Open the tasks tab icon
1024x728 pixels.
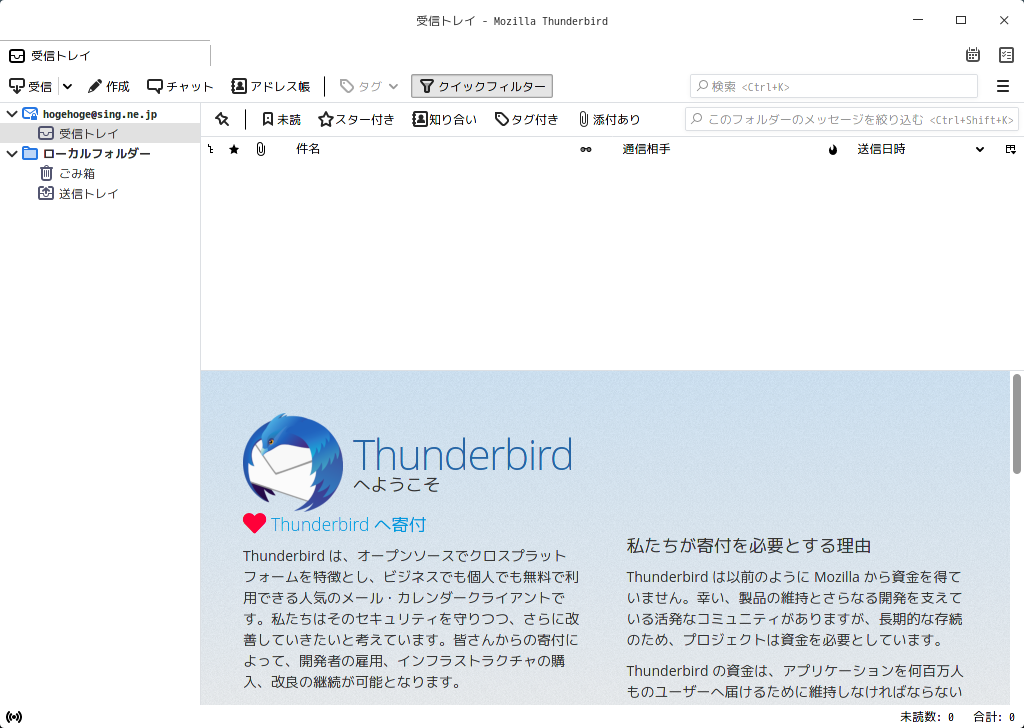tap(1006, 55)
